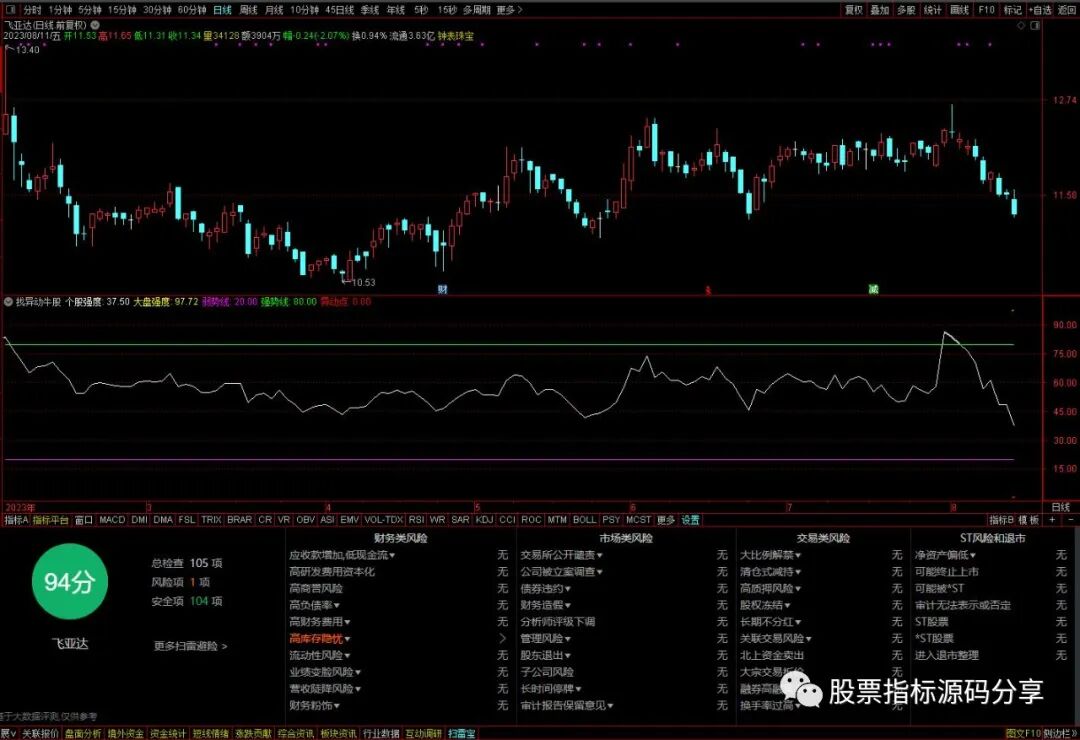Expand 大比例解禁 item
The width and height of the screenshot is (1080, 740).
click(x=770, y=555)
